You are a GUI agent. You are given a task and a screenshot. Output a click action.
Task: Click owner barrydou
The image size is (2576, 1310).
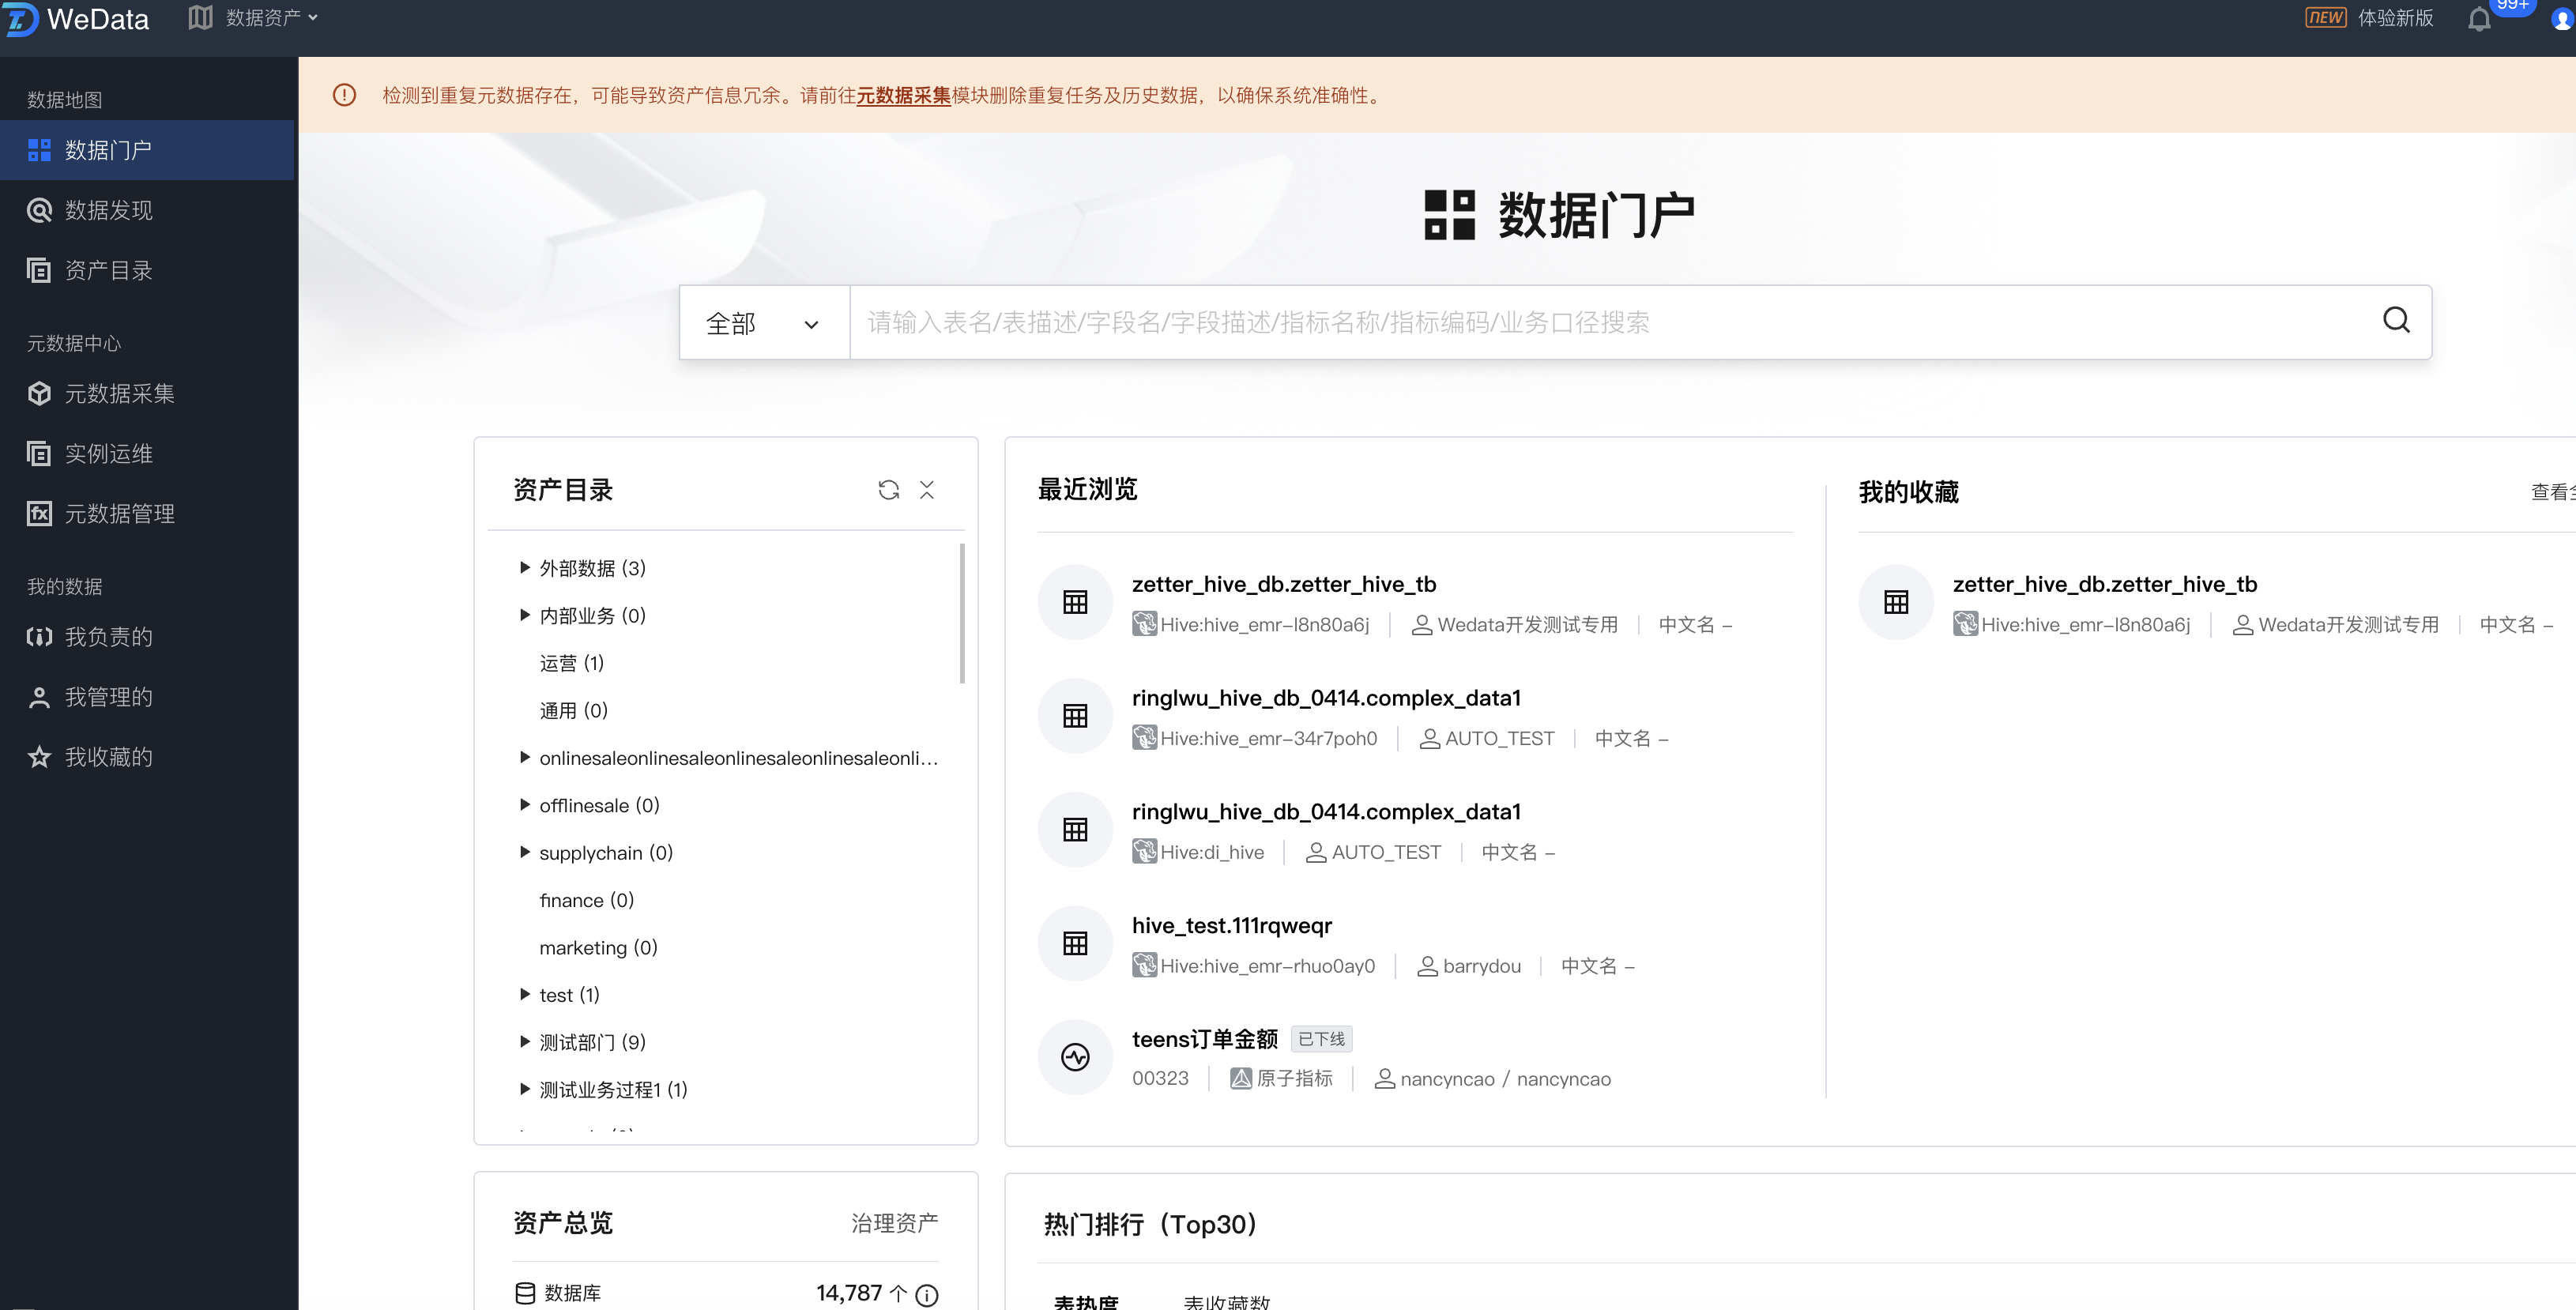coord(1481,966)
